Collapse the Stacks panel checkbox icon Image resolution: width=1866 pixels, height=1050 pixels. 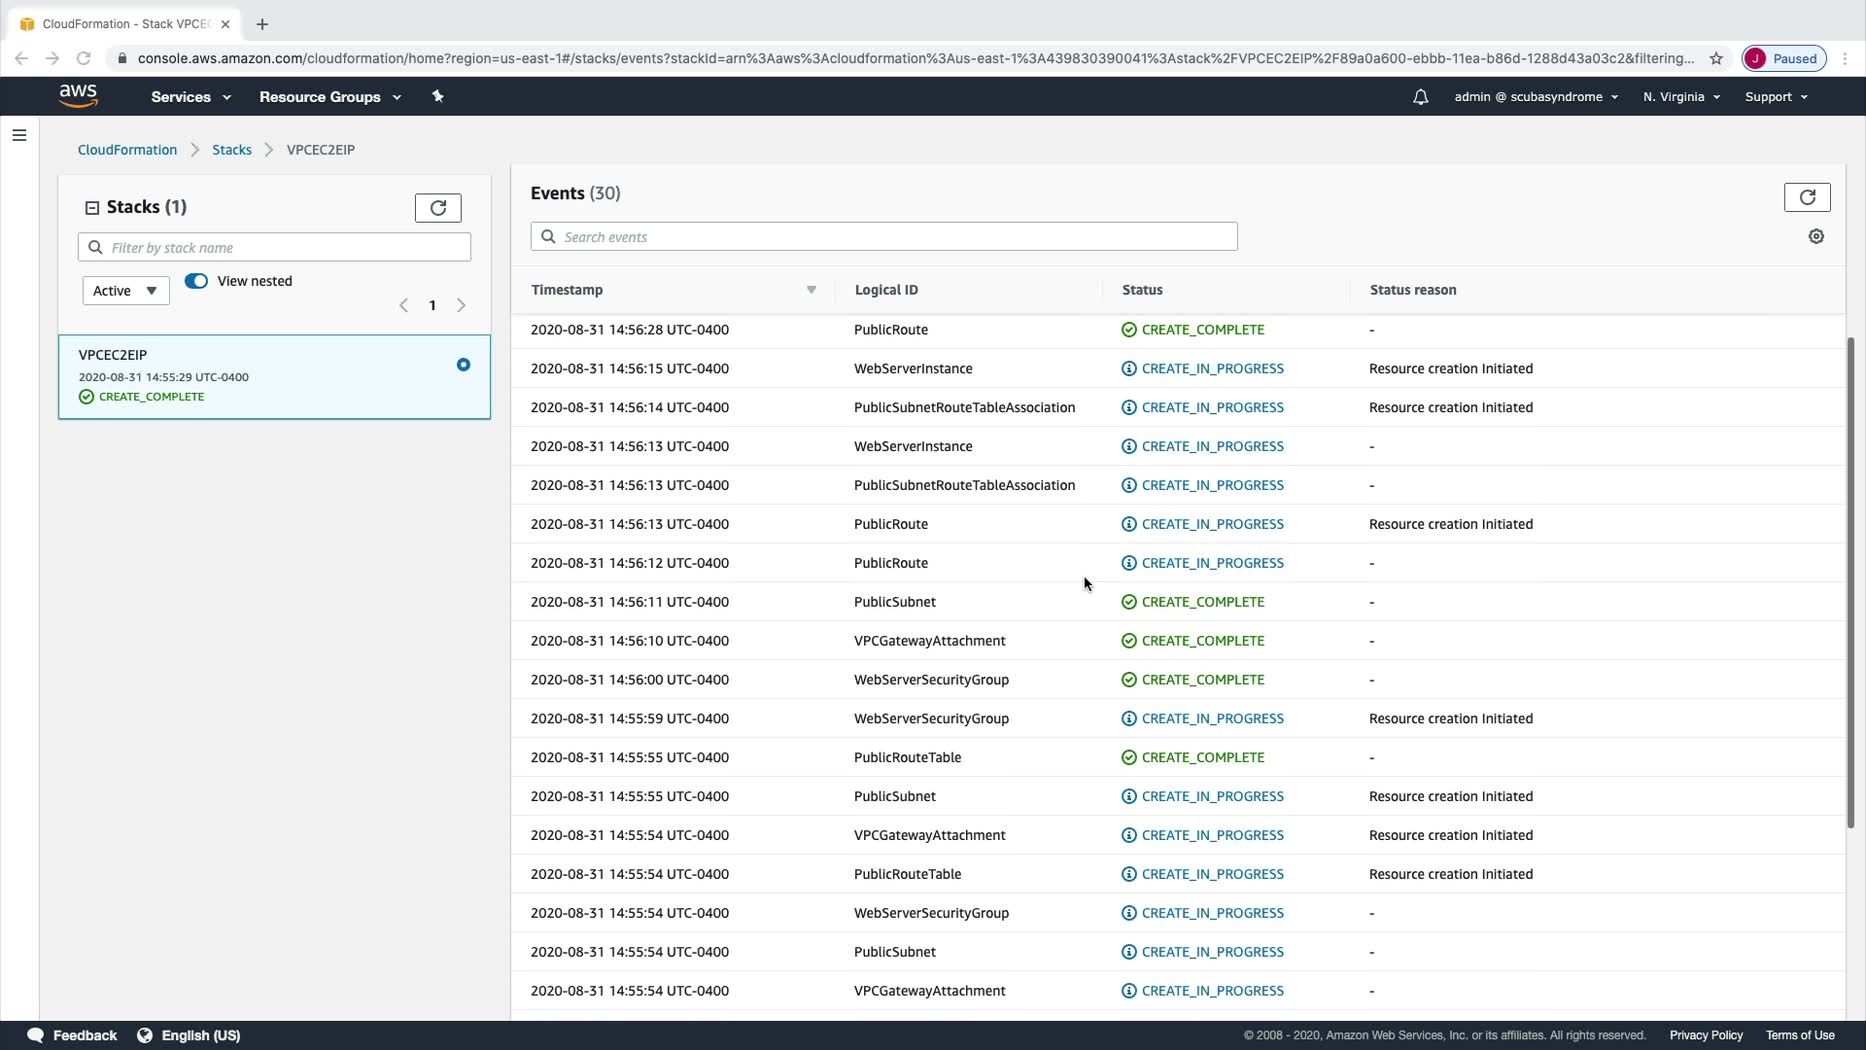point(92,208)
